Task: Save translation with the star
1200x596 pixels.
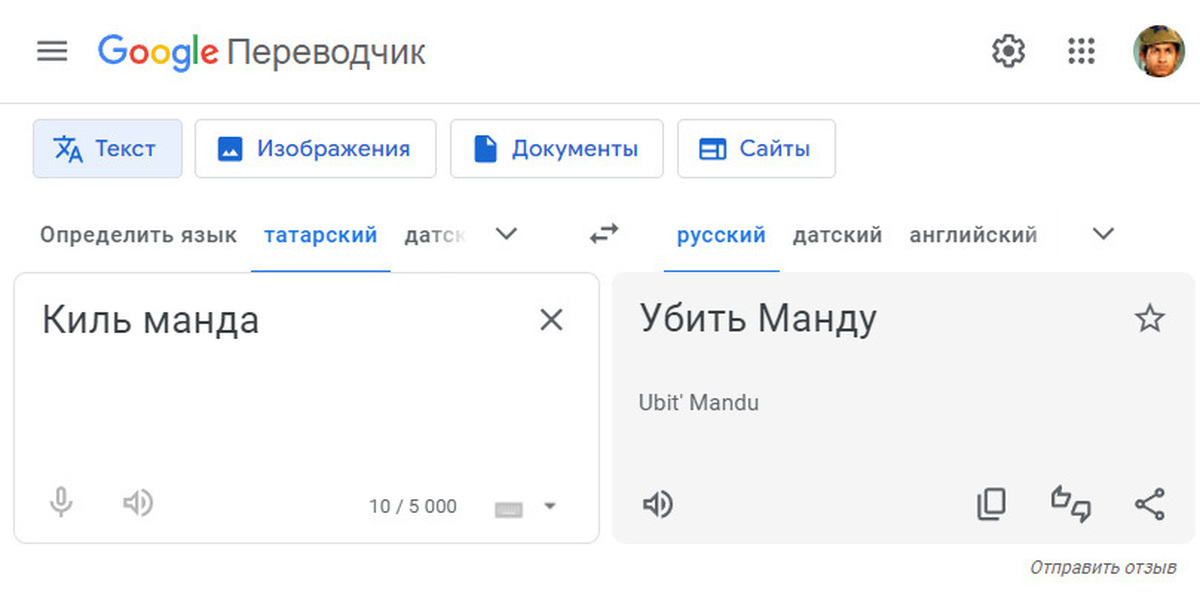Action: click(1150, 319)
